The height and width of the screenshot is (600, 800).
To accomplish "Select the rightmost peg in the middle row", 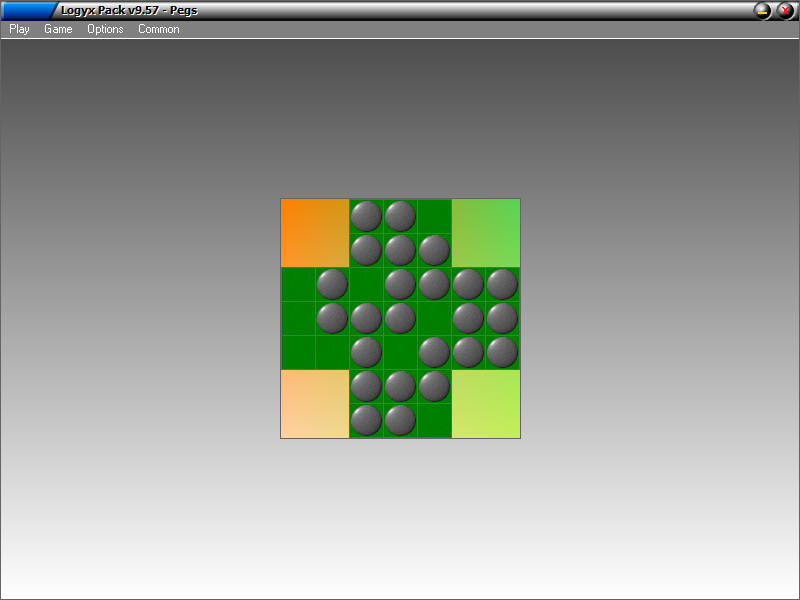I will pyautogui.click(x=503, y=318).
